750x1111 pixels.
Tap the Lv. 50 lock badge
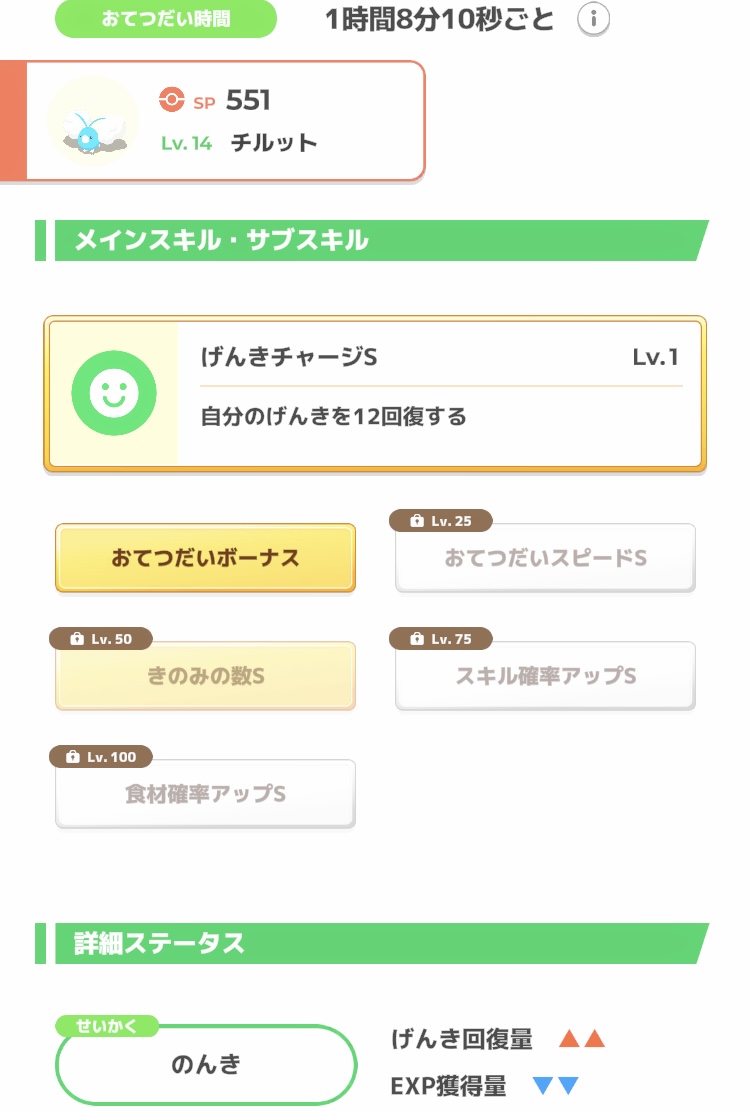tap(100, 639)
